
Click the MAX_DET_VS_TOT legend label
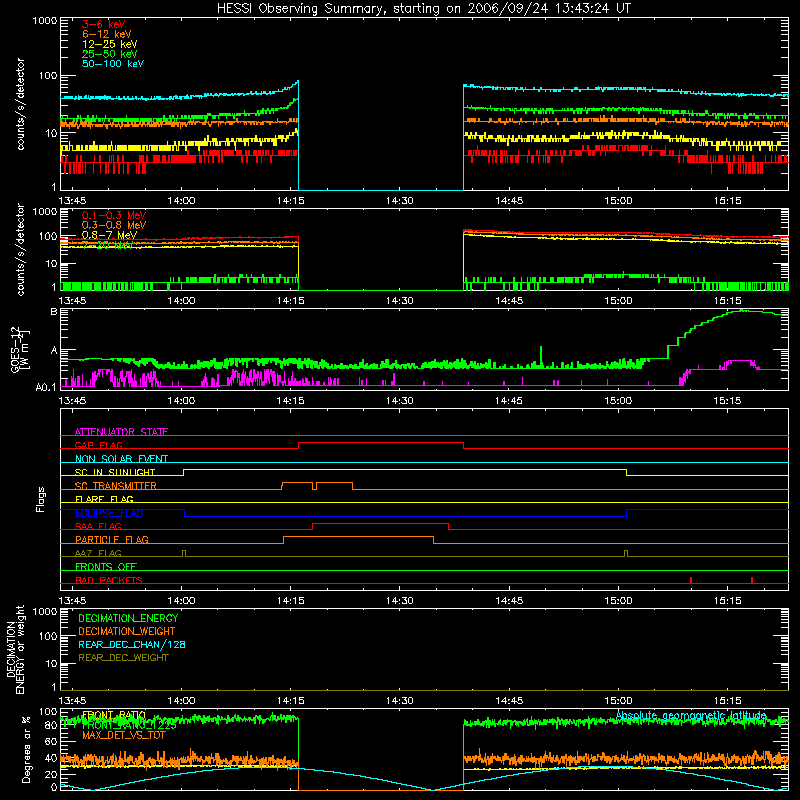coord(123,735)
